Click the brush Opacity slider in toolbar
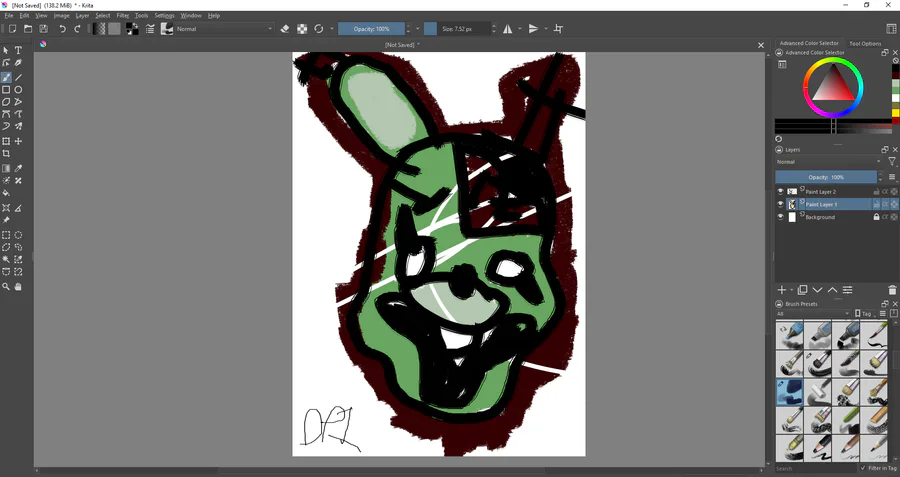The image size is (900, 477). coord(371,29)
